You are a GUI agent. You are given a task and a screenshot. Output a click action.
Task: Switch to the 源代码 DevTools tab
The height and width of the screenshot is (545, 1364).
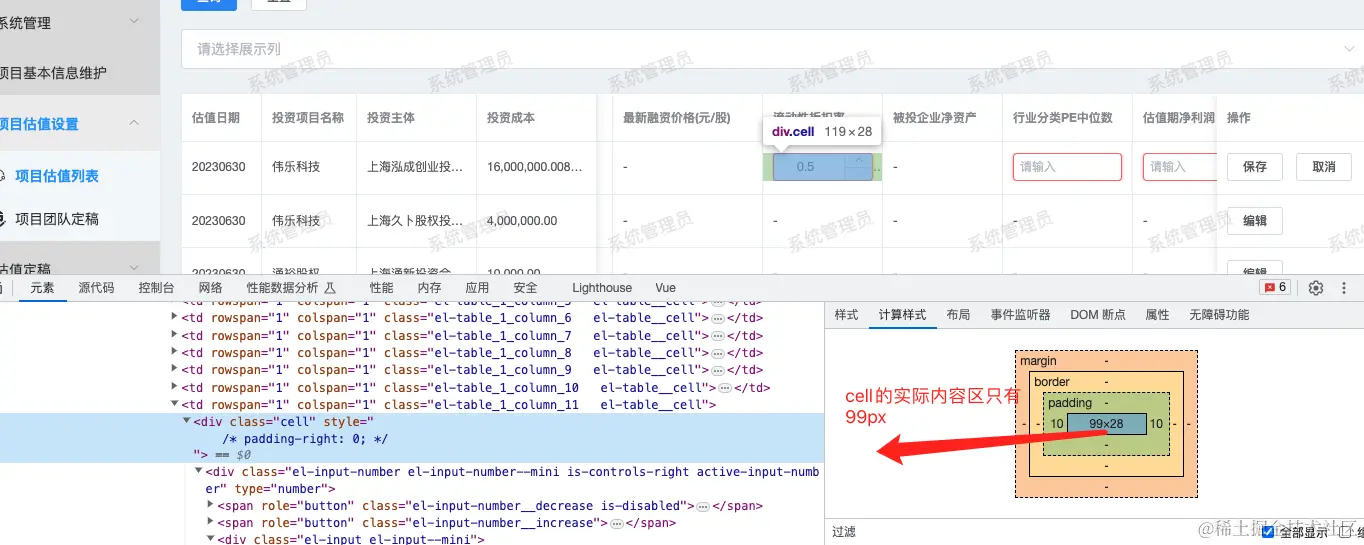(97, 288)
